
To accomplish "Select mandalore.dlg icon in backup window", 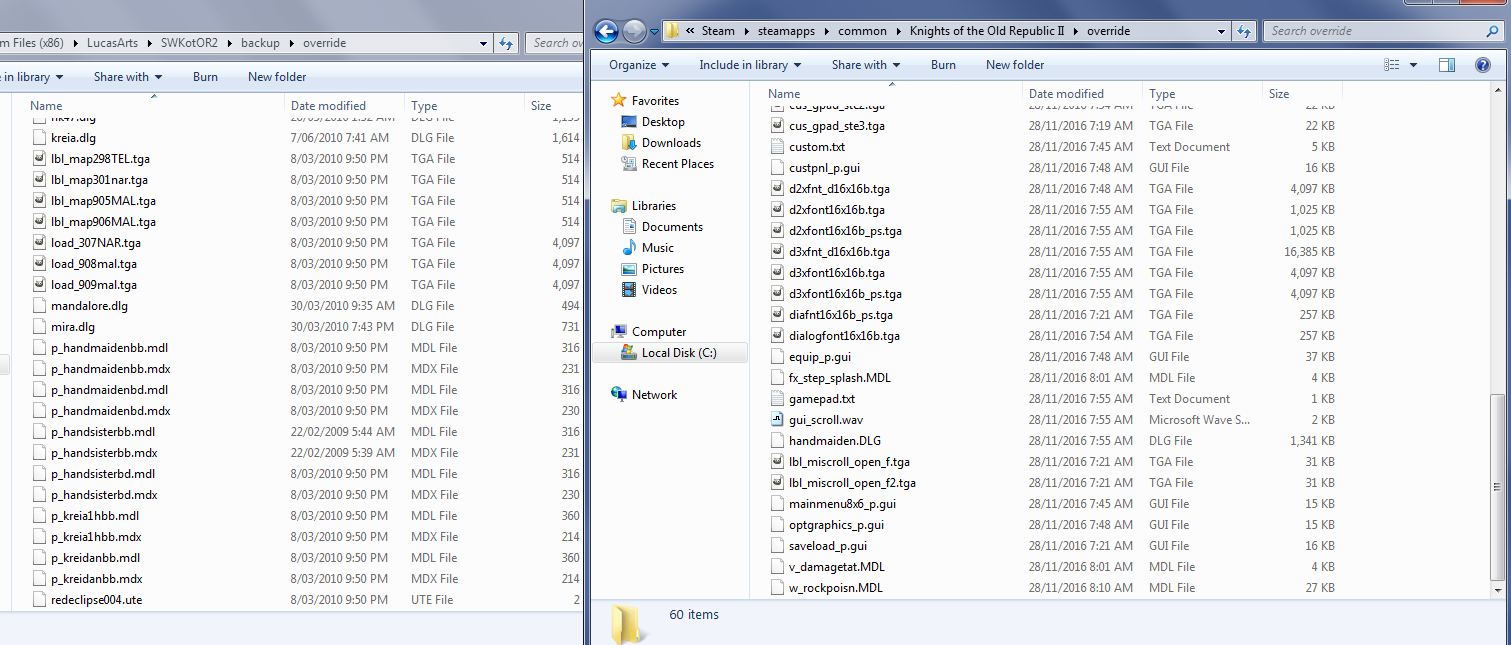I will point(40,306).
